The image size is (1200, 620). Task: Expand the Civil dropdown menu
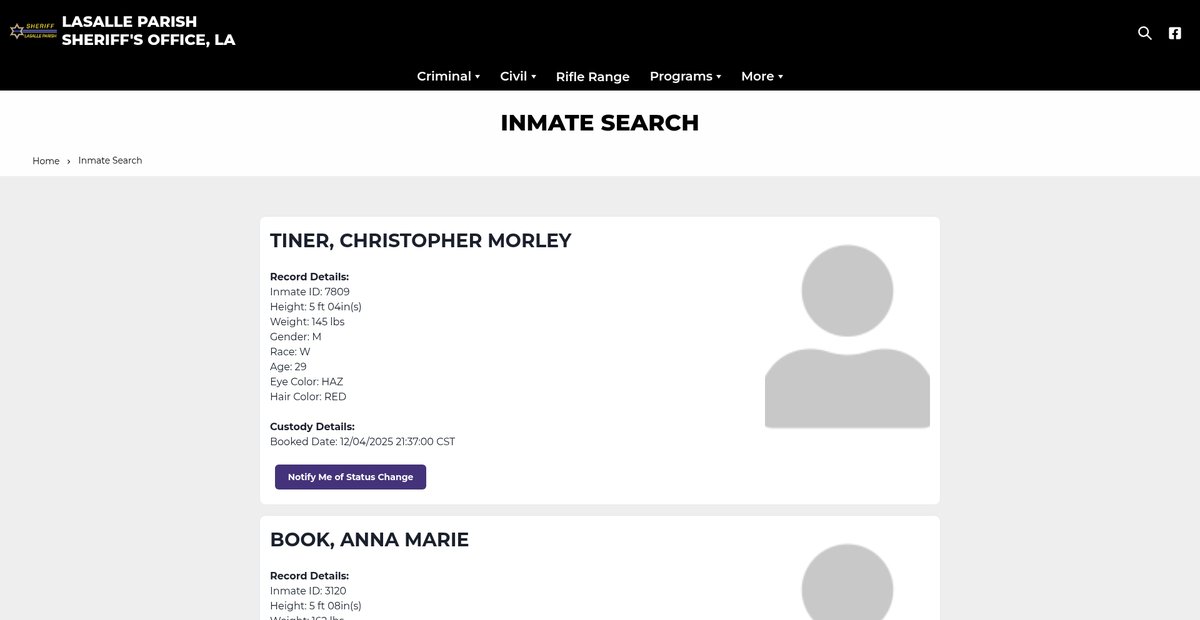(518, 76)
